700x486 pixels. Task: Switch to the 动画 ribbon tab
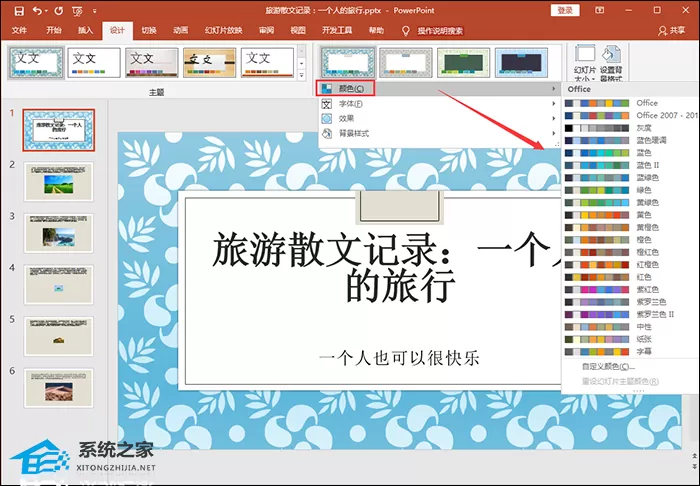point(180,30)
